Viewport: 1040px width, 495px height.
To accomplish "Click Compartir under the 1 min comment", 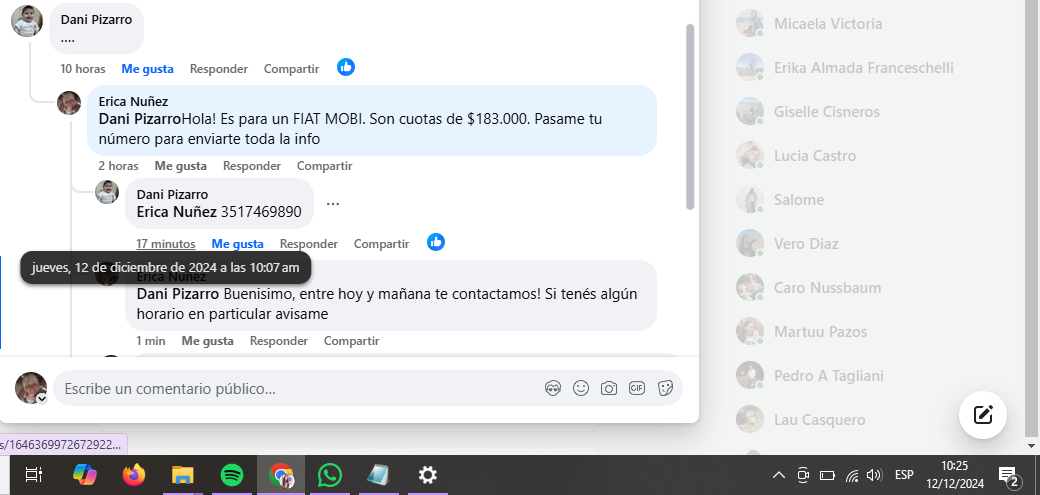I will tap(352, 341).
